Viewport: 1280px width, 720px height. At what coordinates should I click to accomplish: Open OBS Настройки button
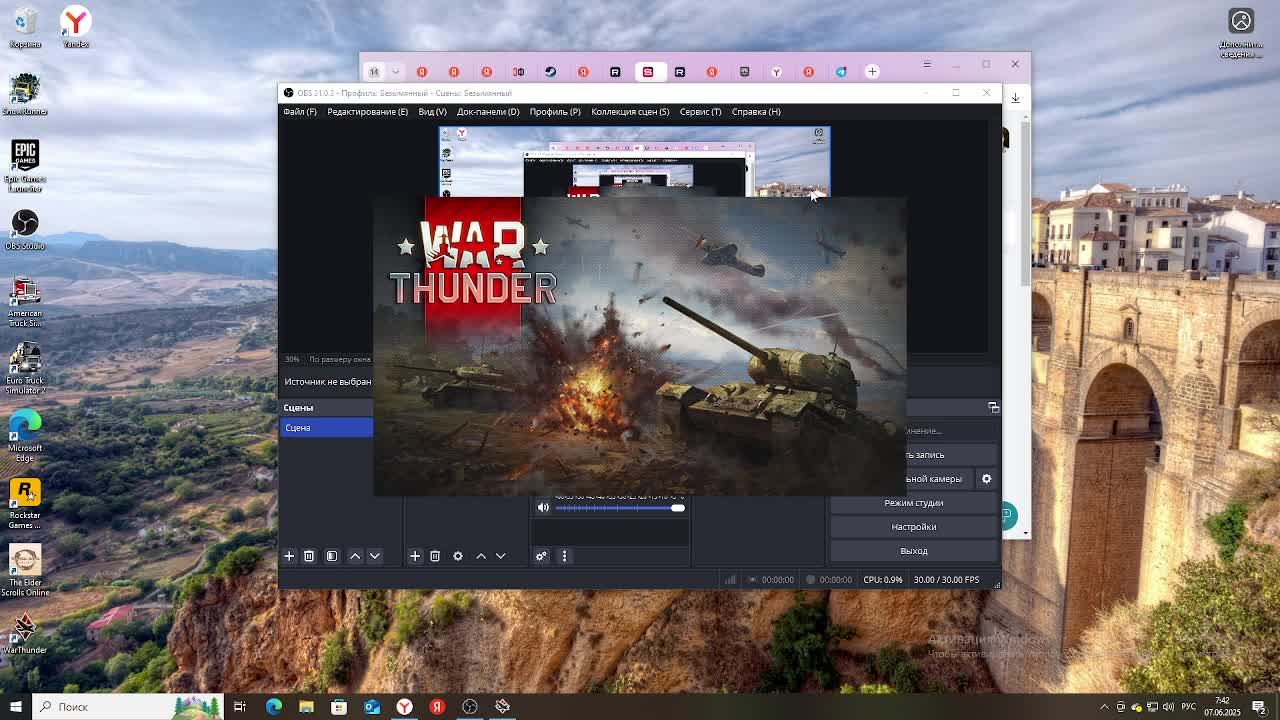[914, 527]
